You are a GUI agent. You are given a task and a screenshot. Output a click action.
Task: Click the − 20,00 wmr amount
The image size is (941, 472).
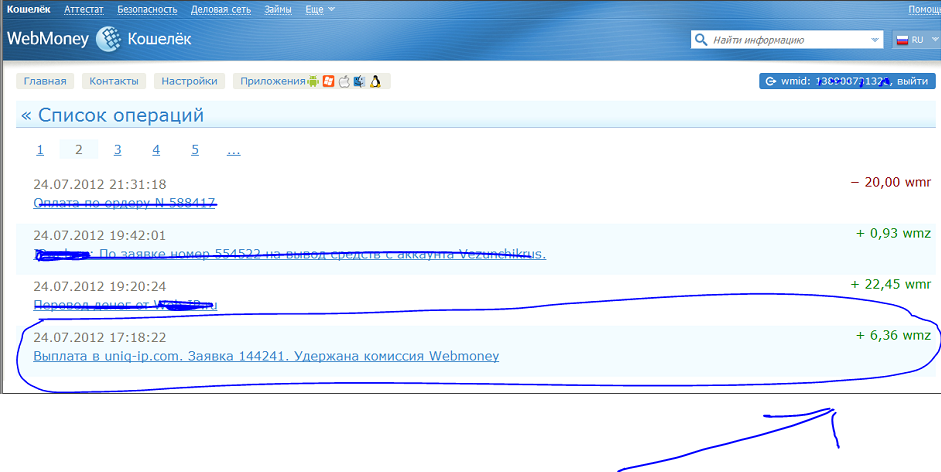891,182
